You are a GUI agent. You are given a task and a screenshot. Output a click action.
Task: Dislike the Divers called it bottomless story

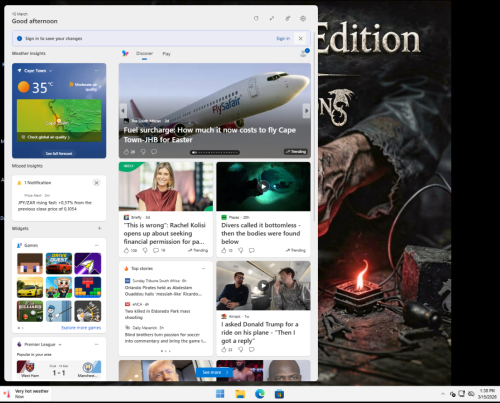(x=241, y=250)
